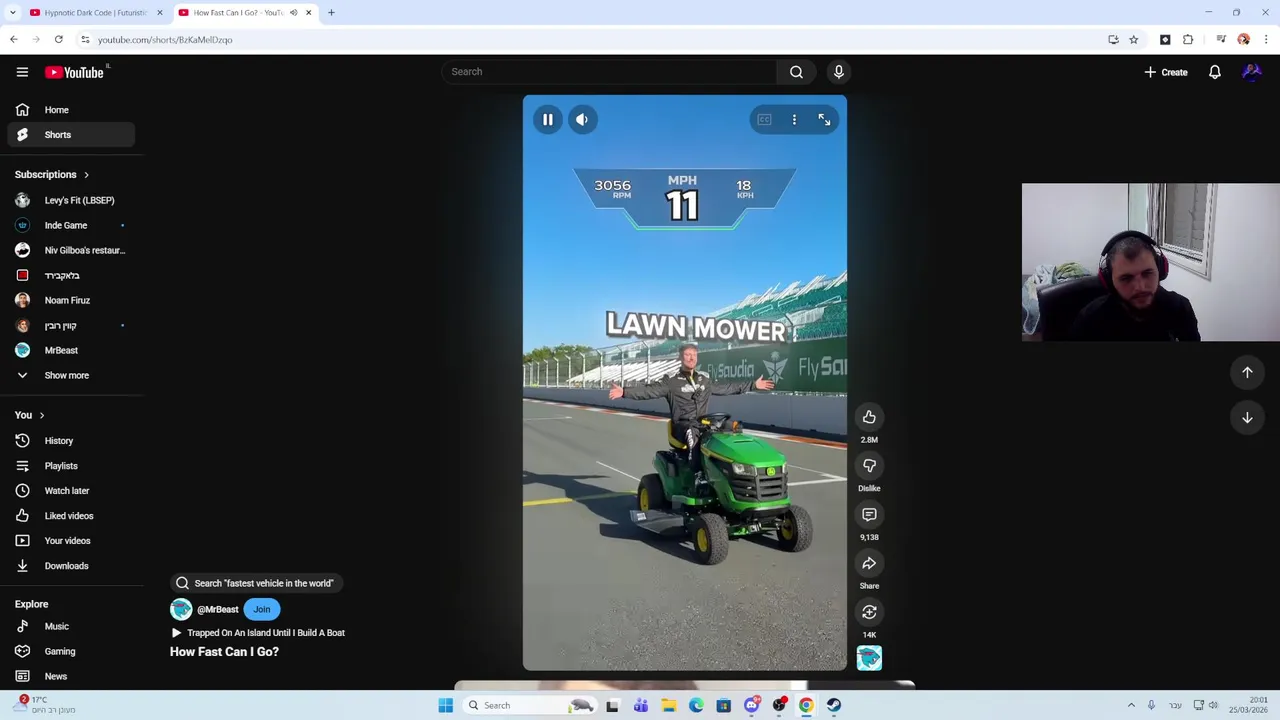This screenshot has width=1280, height=720.
Task: Open the @MrBeast channel link
Action: pyautogui.click(x=217, y=609)
